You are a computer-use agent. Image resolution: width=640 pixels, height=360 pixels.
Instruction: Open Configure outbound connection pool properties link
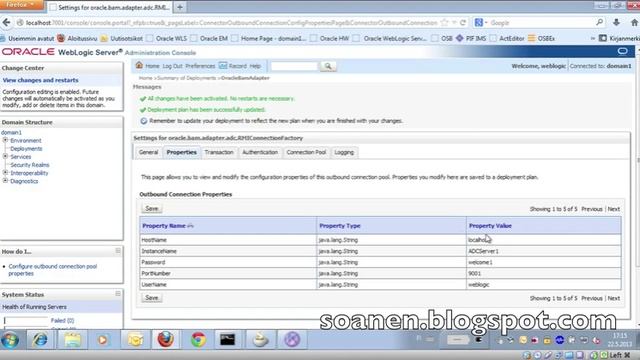pyautogui.click(x=53, y=270)
